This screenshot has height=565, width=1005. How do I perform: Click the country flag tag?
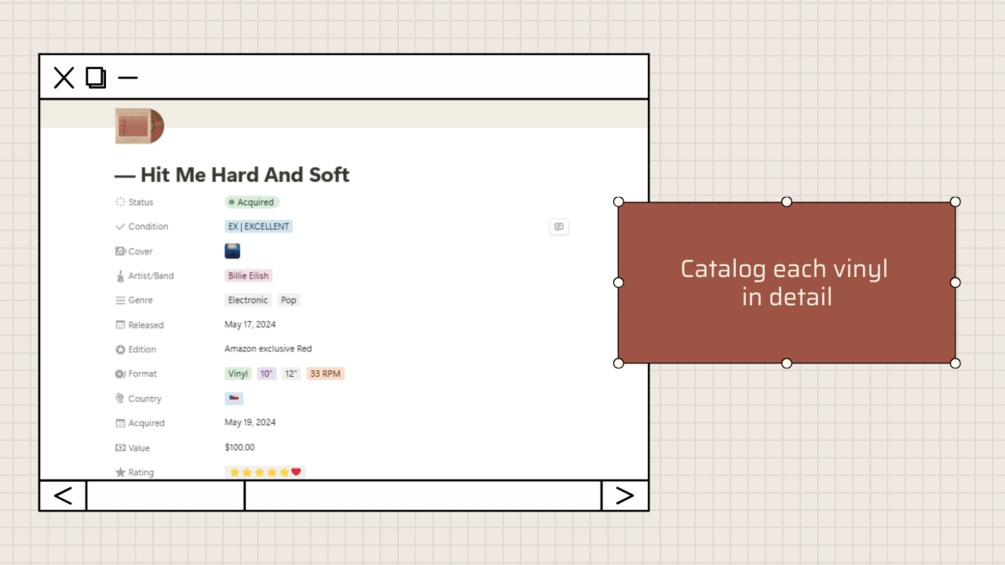234,398
